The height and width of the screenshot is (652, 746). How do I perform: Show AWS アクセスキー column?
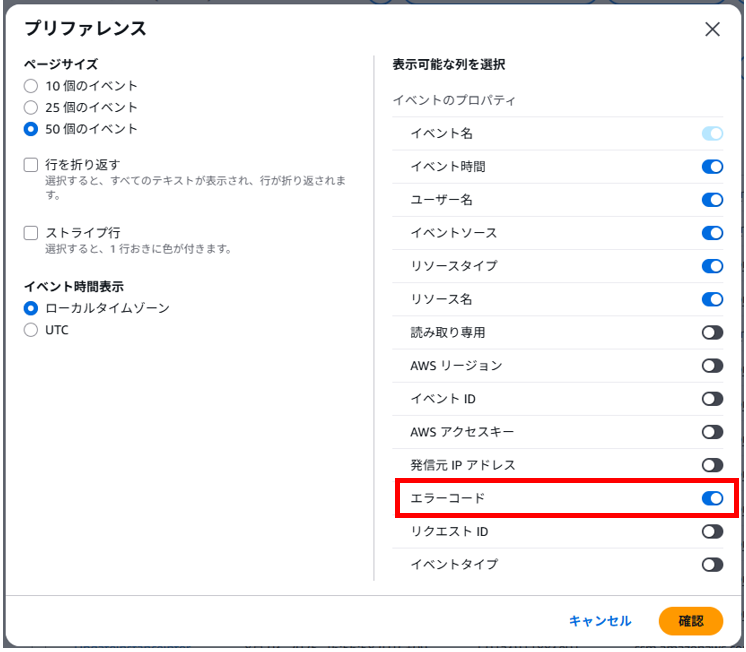[x=712, y=432]
